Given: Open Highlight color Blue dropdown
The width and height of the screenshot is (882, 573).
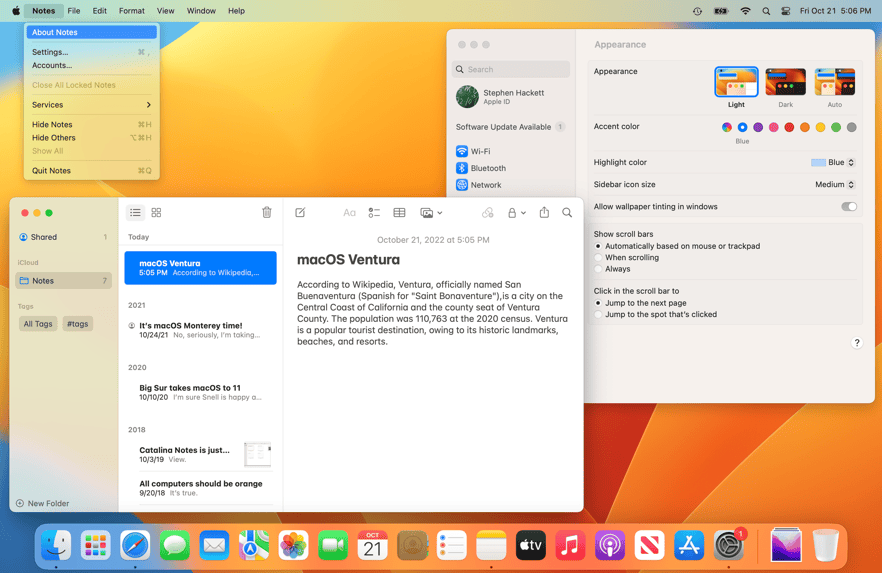Looking at the screenshot, I should pyautogui.click(x=833, y=163).
